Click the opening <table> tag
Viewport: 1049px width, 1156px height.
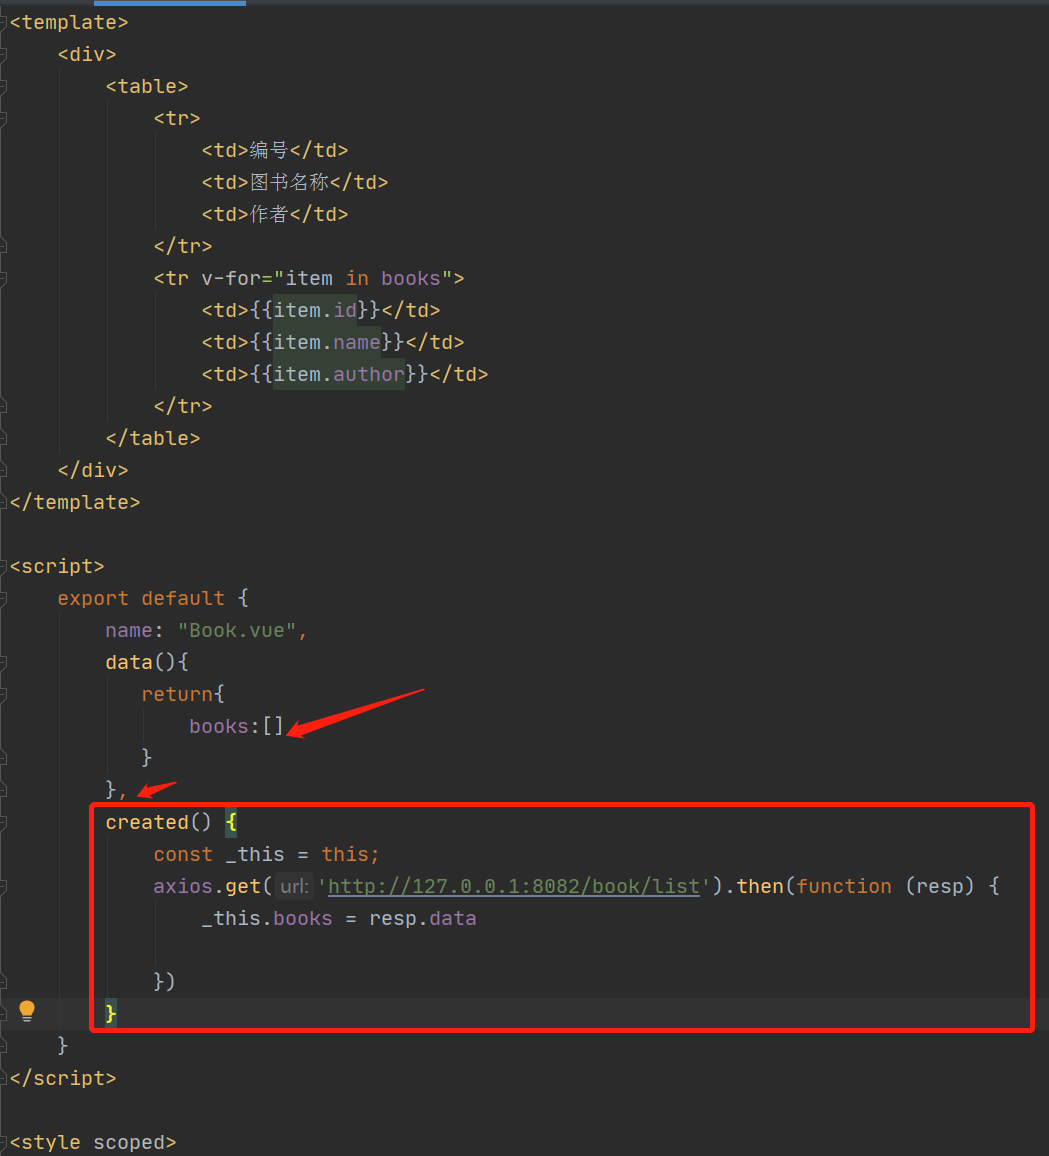[147, 87]
